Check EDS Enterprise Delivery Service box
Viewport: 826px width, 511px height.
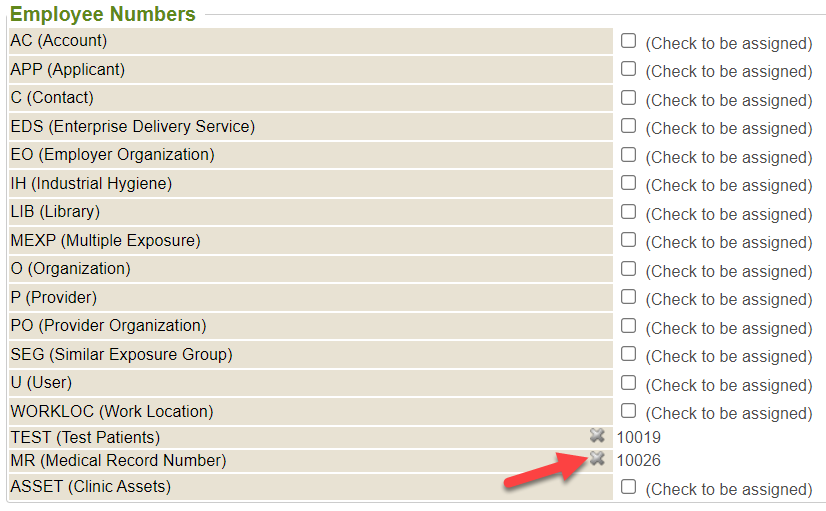[628, 126]
